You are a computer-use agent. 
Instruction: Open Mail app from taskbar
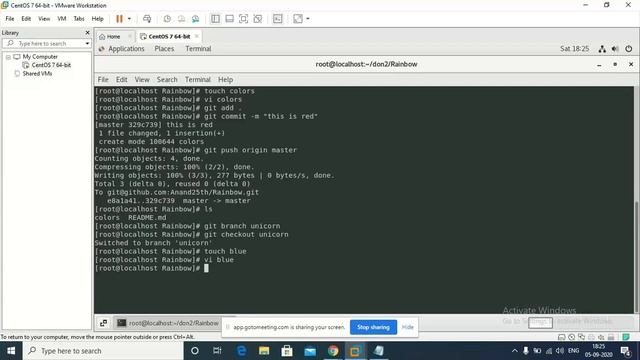[x=310, y=351]
